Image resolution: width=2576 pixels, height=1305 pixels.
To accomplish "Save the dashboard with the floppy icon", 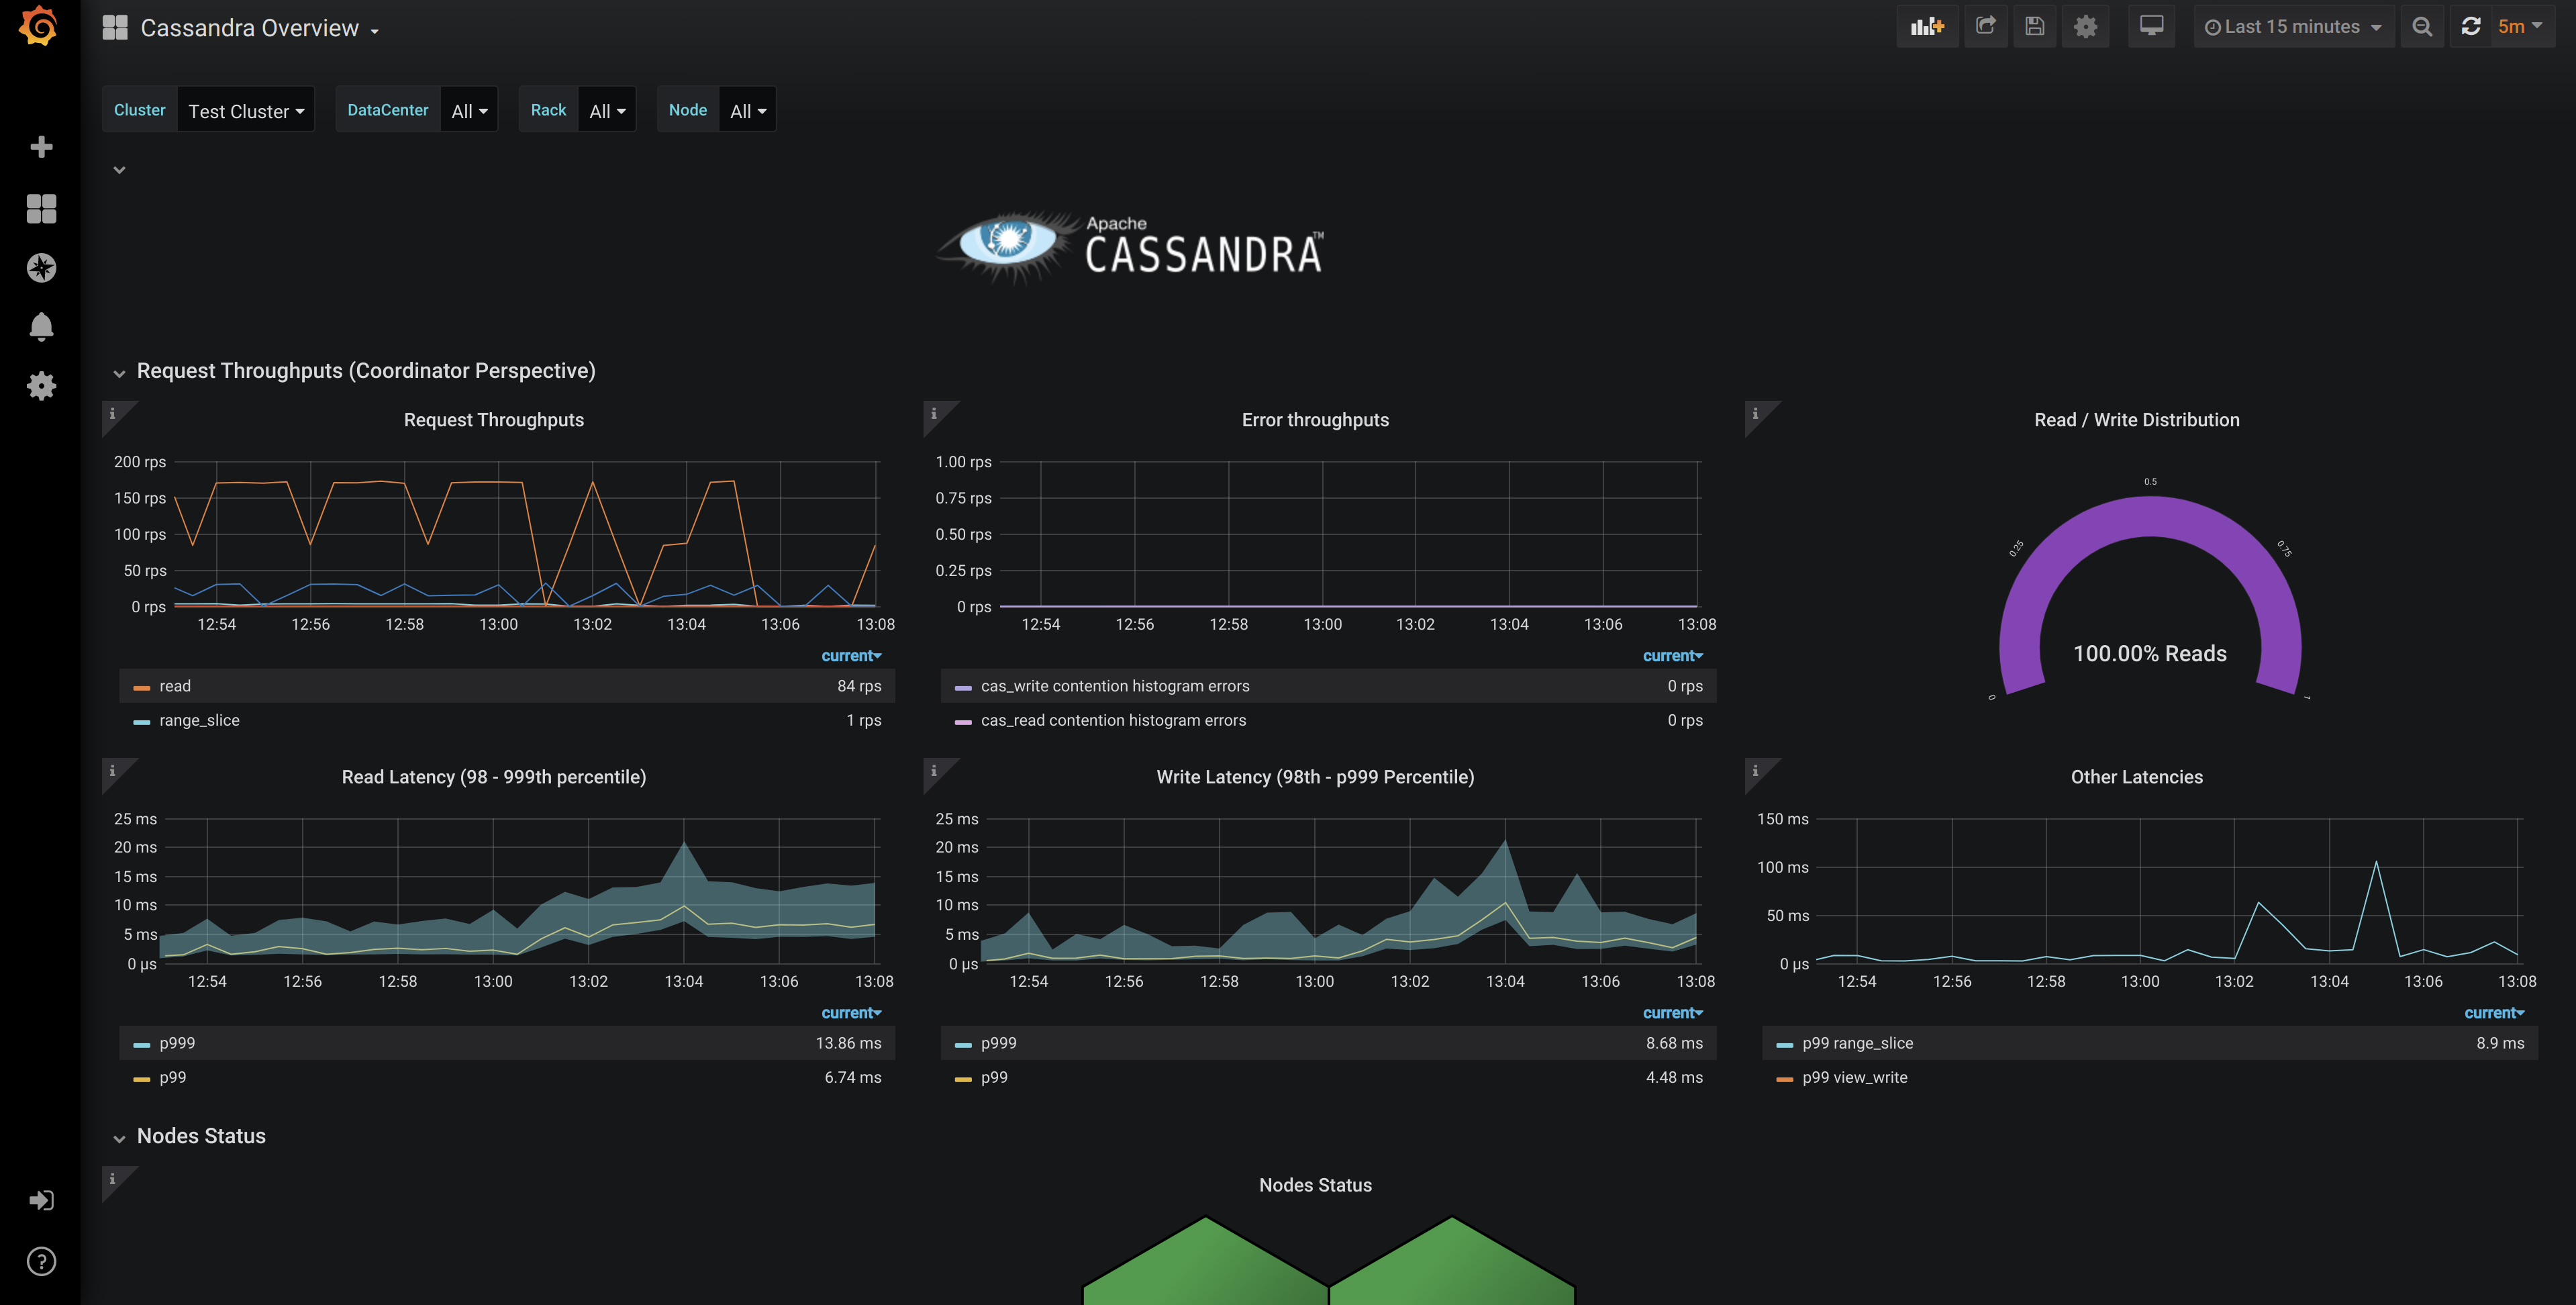I will (x=2034, y=27).
